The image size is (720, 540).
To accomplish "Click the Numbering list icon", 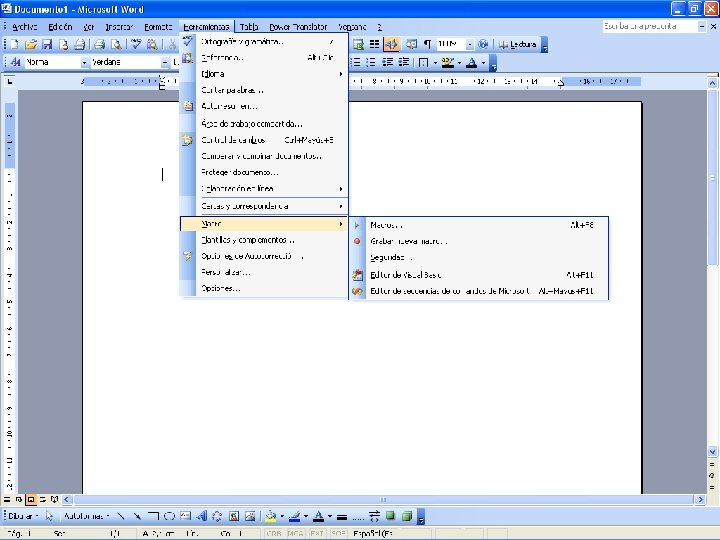I will click(x=356, y=62).
